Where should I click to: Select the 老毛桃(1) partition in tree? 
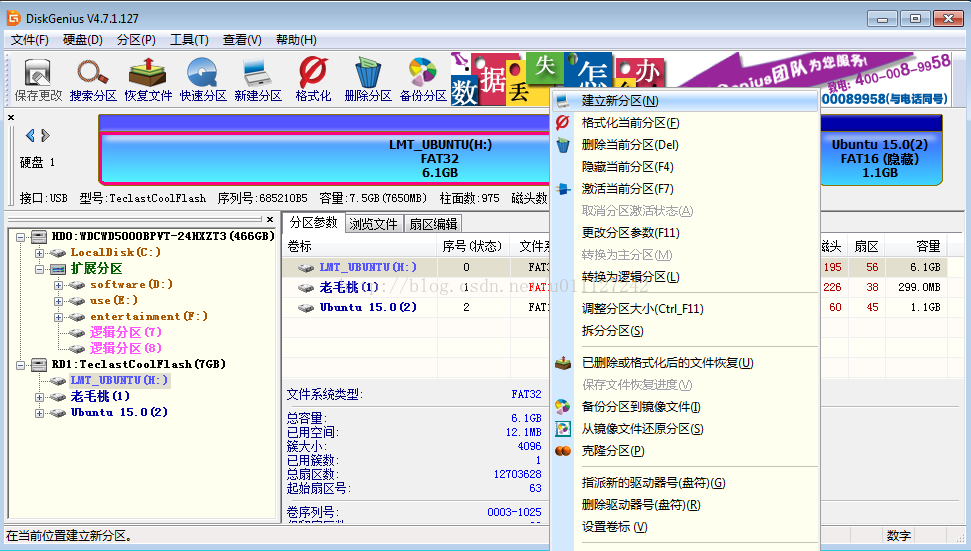click(x=100, y=396)
